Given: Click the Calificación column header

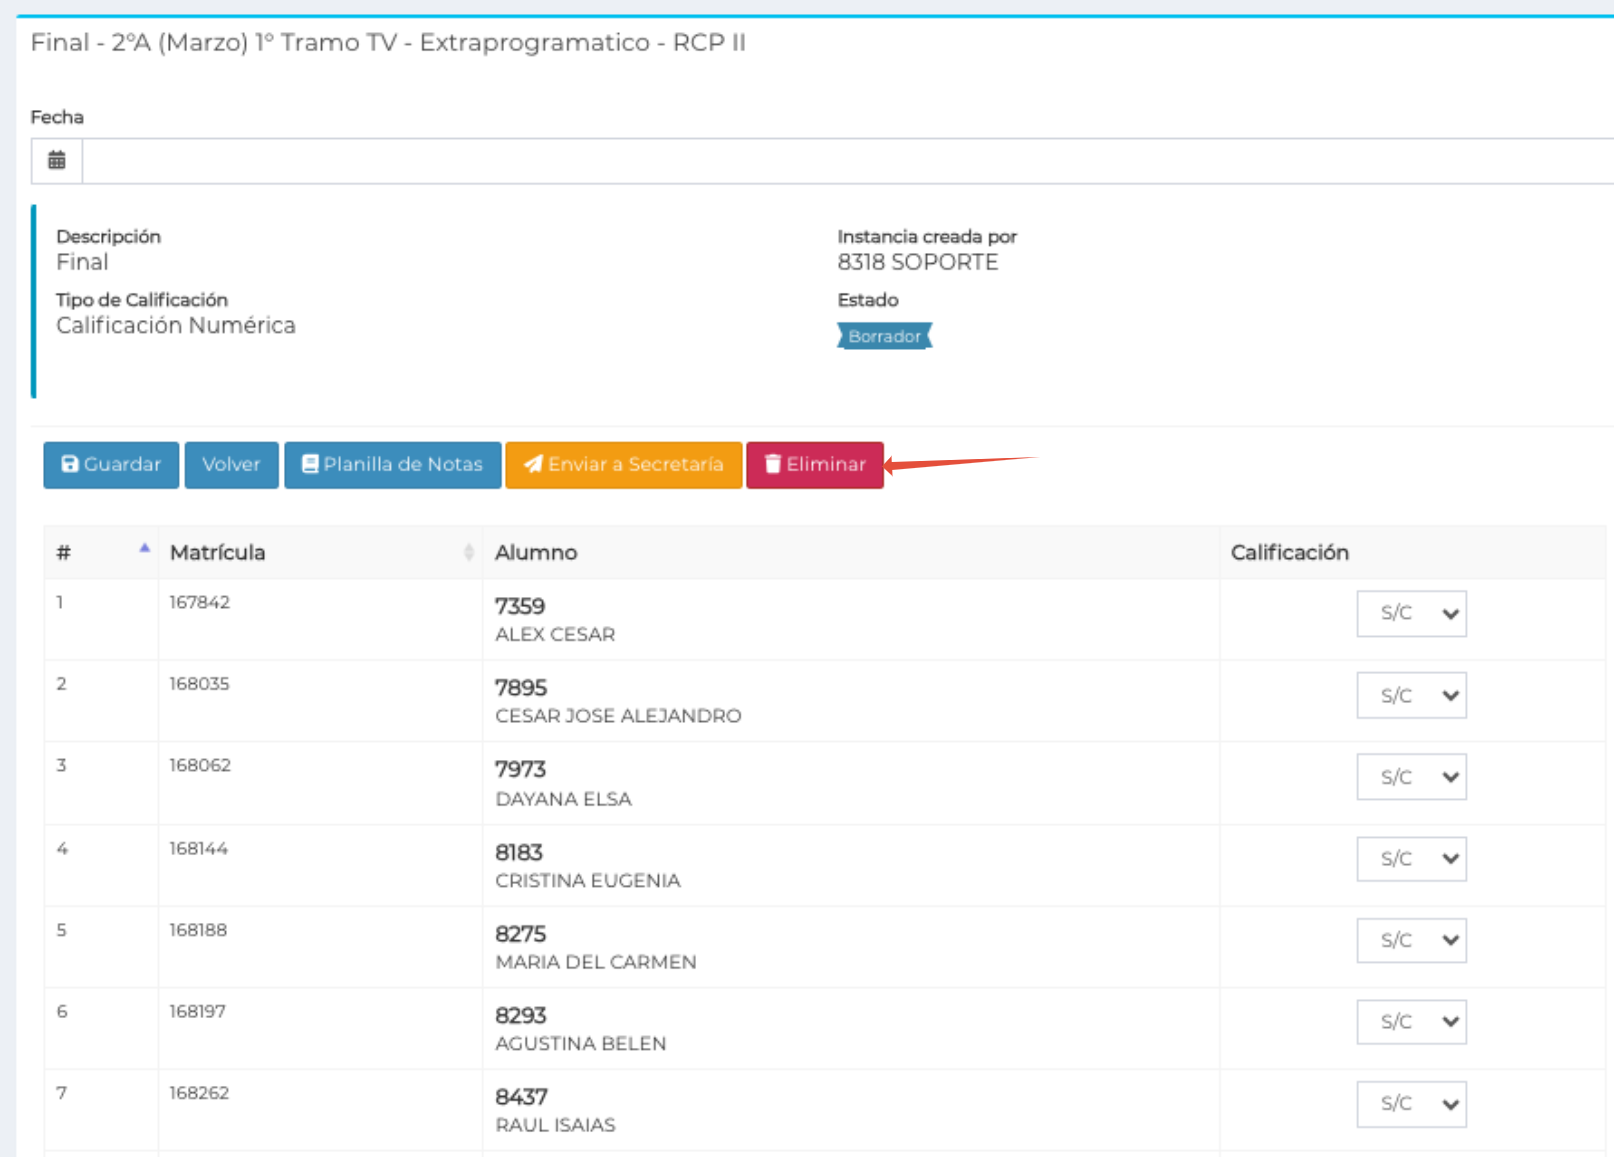Looking at the screenshot, I should 1289,552.
